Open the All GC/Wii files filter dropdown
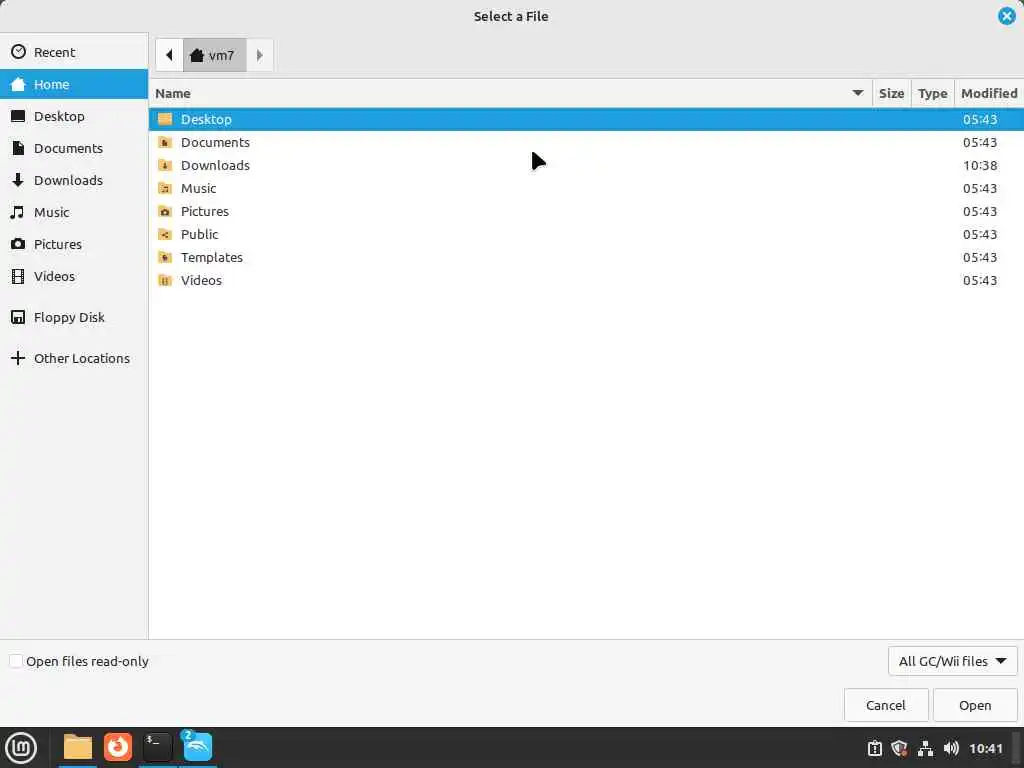 tap(952, 661)
